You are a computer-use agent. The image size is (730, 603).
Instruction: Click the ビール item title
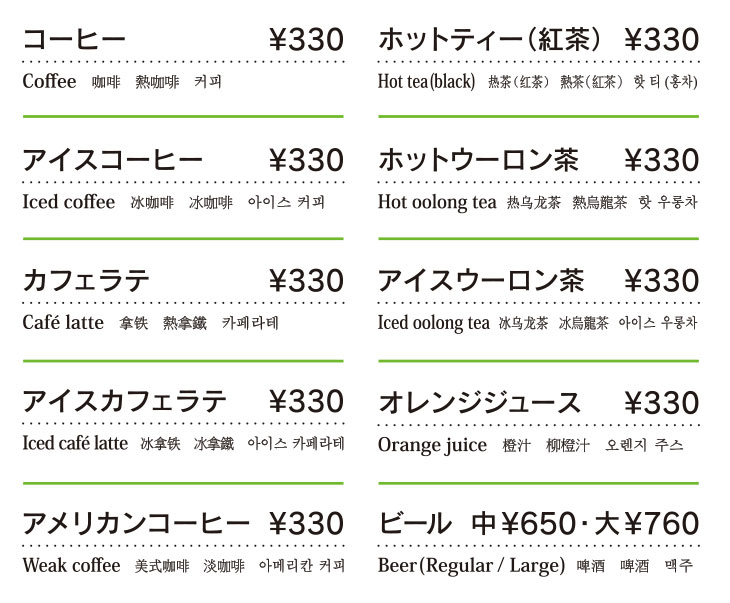(415, 523)
